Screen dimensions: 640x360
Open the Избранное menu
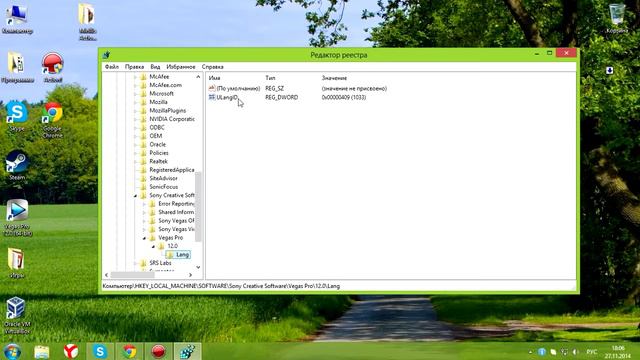click(181, 67)
